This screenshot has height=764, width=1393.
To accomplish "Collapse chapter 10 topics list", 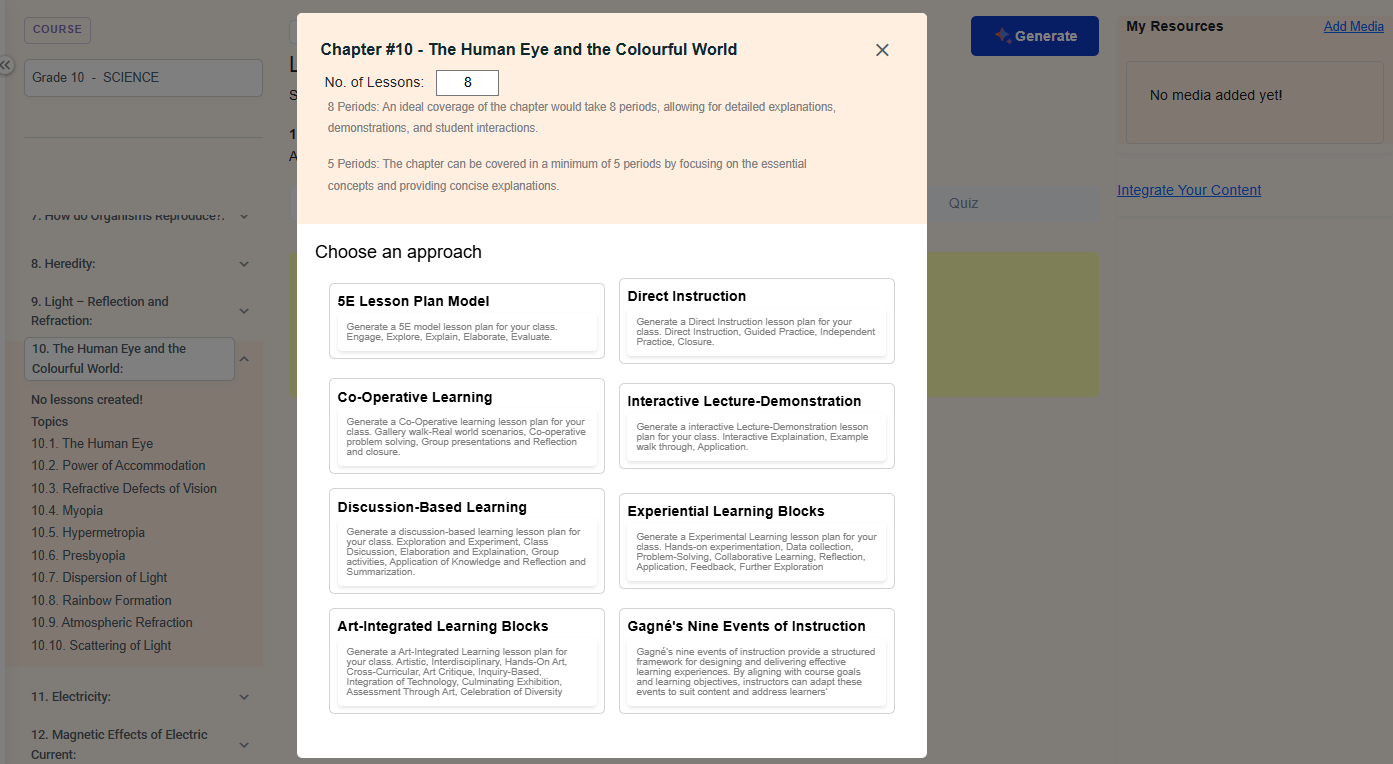I will 243,358.
